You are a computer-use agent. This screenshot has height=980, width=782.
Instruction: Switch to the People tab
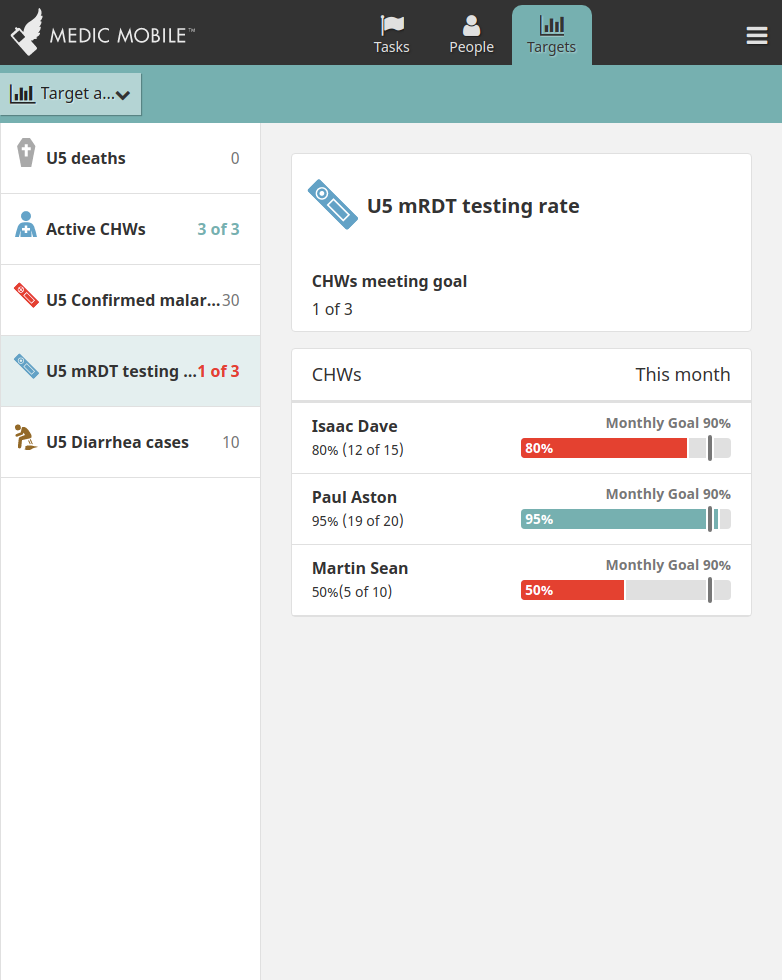[471, 35]
